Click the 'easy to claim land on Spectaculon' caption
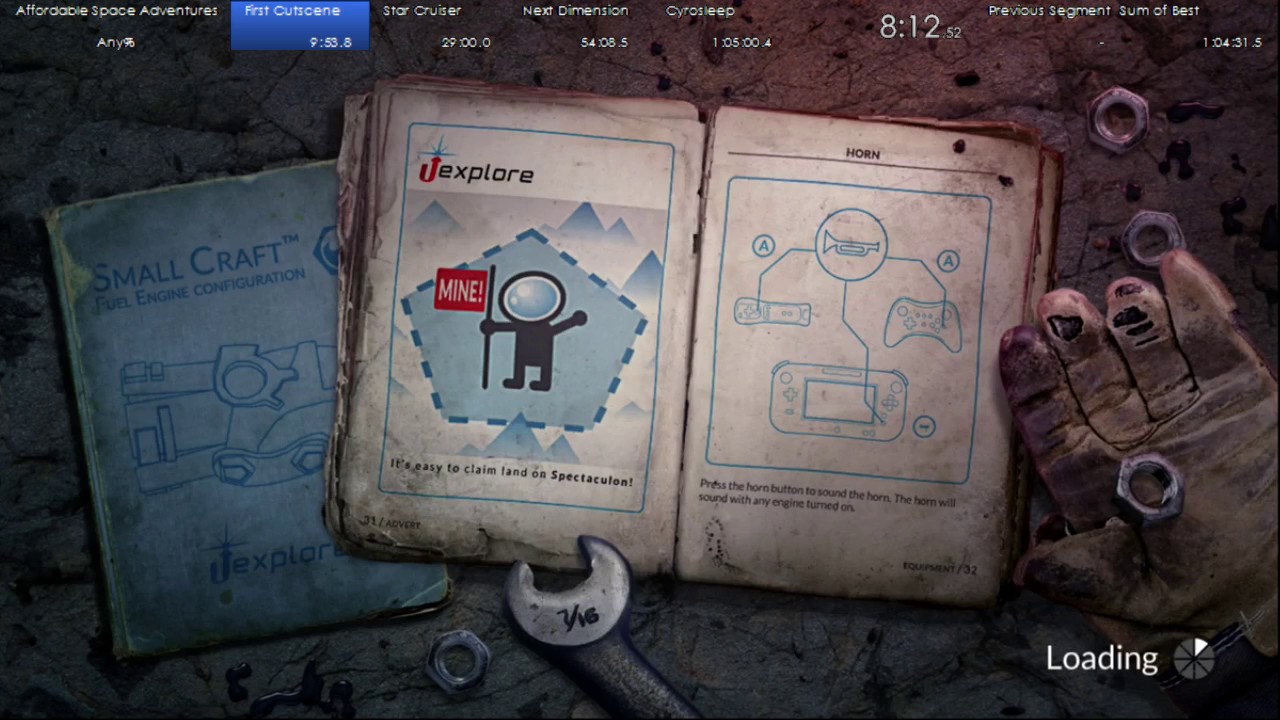Image resolution: width=1280 pixels, height=720 pixels. [x=511, y=472]
